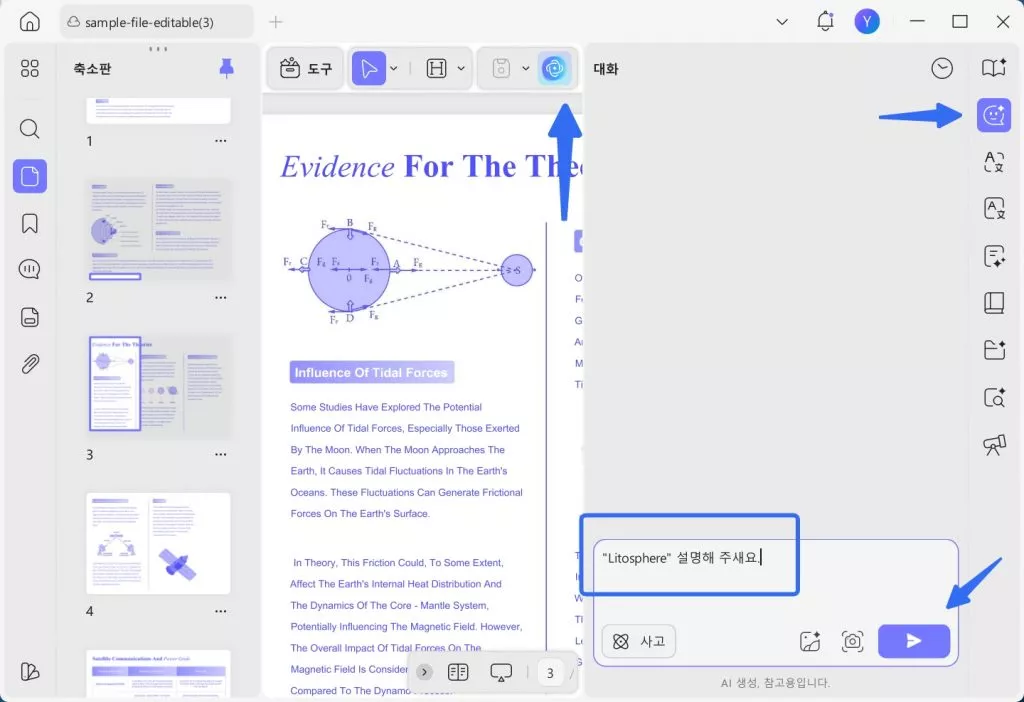The image size is (1024, 702).
Task: Open the book icon in right sidebar
Action: click(x=994, y=303)
